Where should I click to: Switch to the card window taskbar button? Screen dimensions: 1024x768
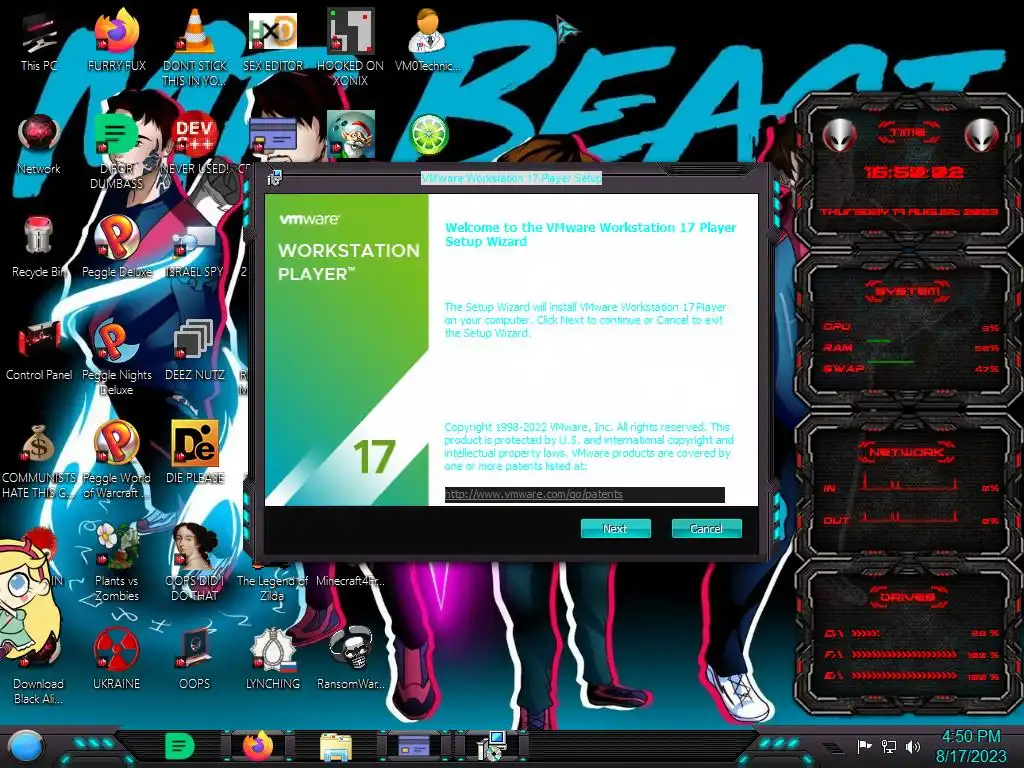click(414, 746)
